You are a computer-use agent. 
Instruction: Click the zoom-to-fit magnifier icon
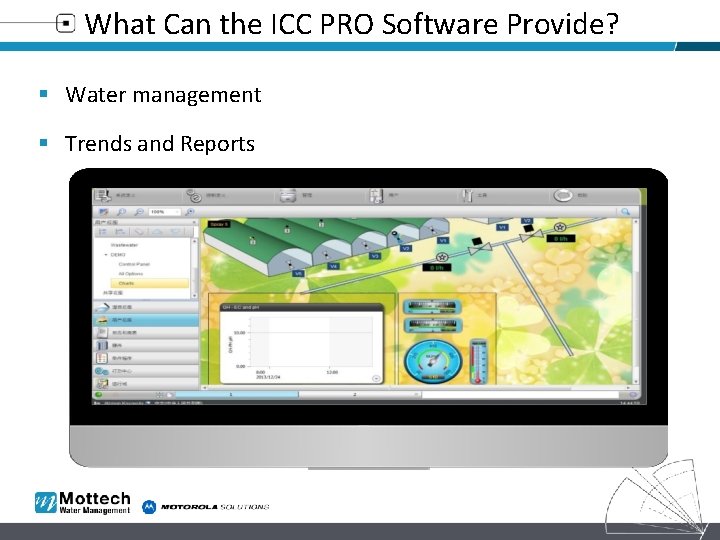(190, 212)
